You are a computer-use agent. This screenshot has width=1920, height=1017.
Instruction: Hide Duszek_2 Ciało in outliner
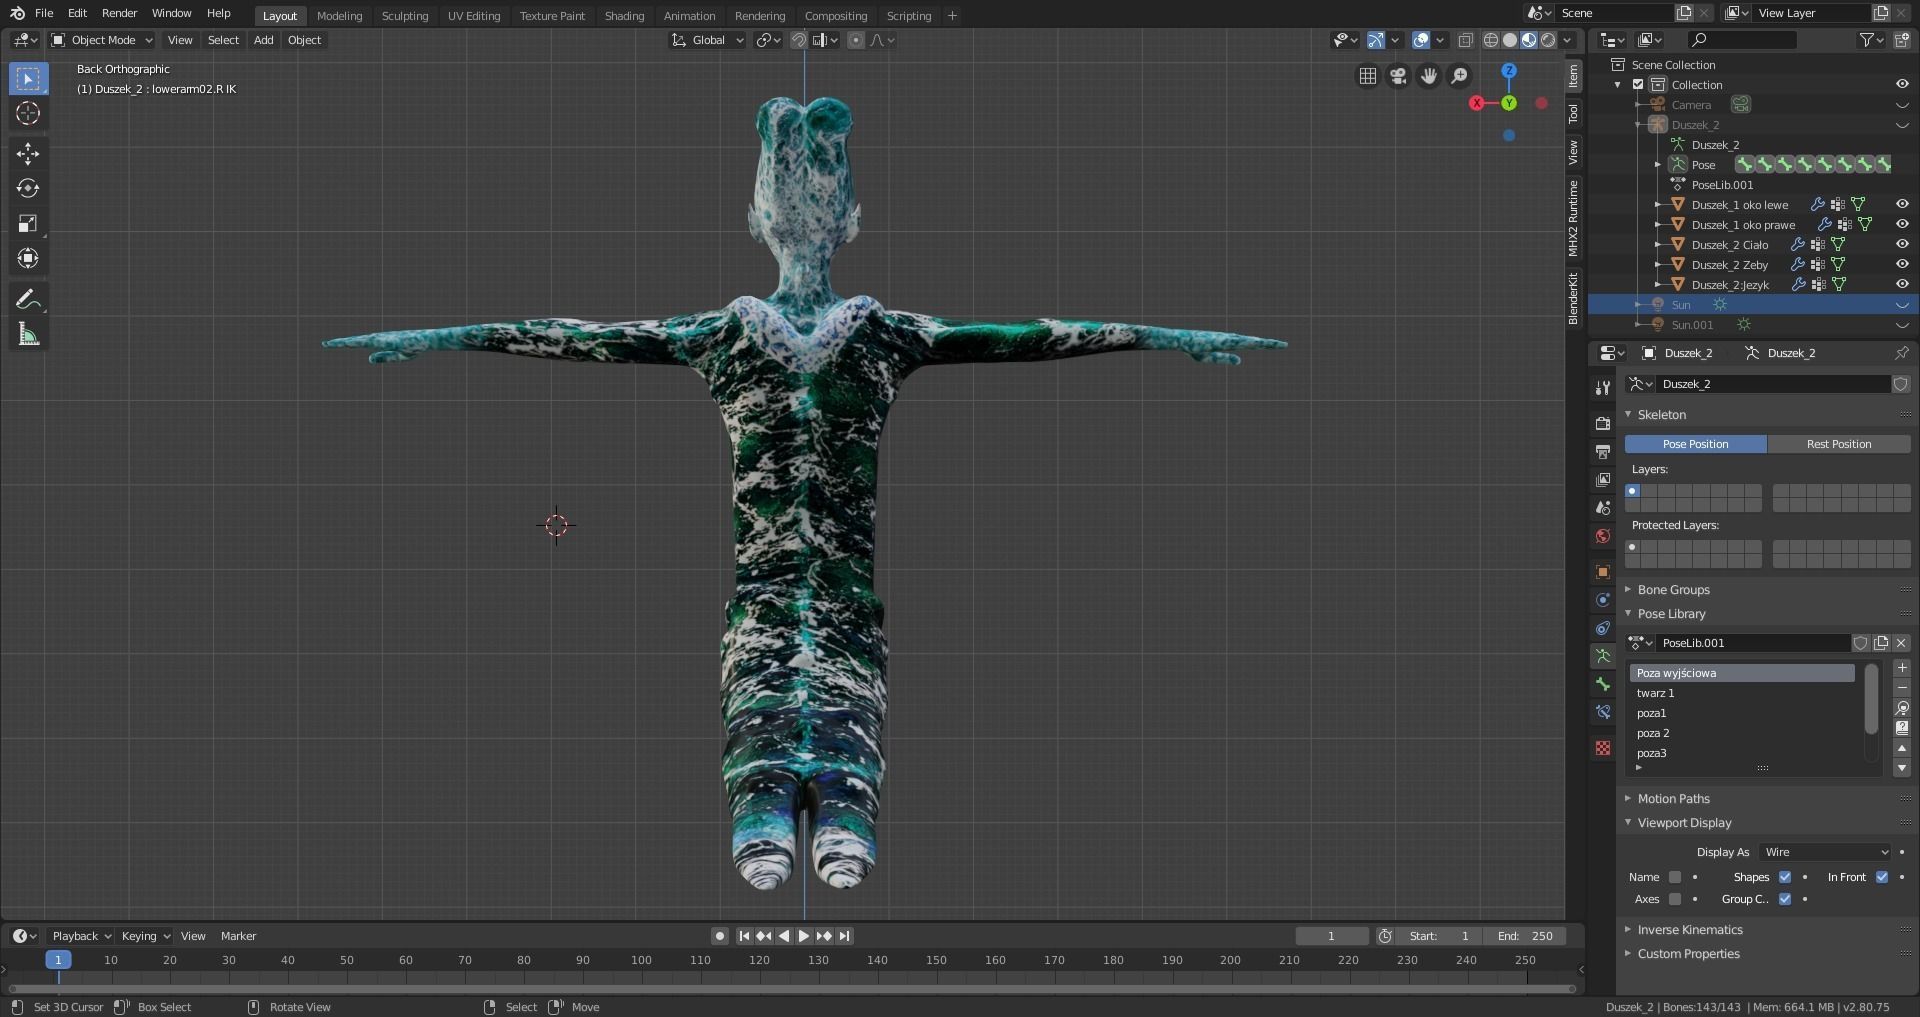(1902, 244)
